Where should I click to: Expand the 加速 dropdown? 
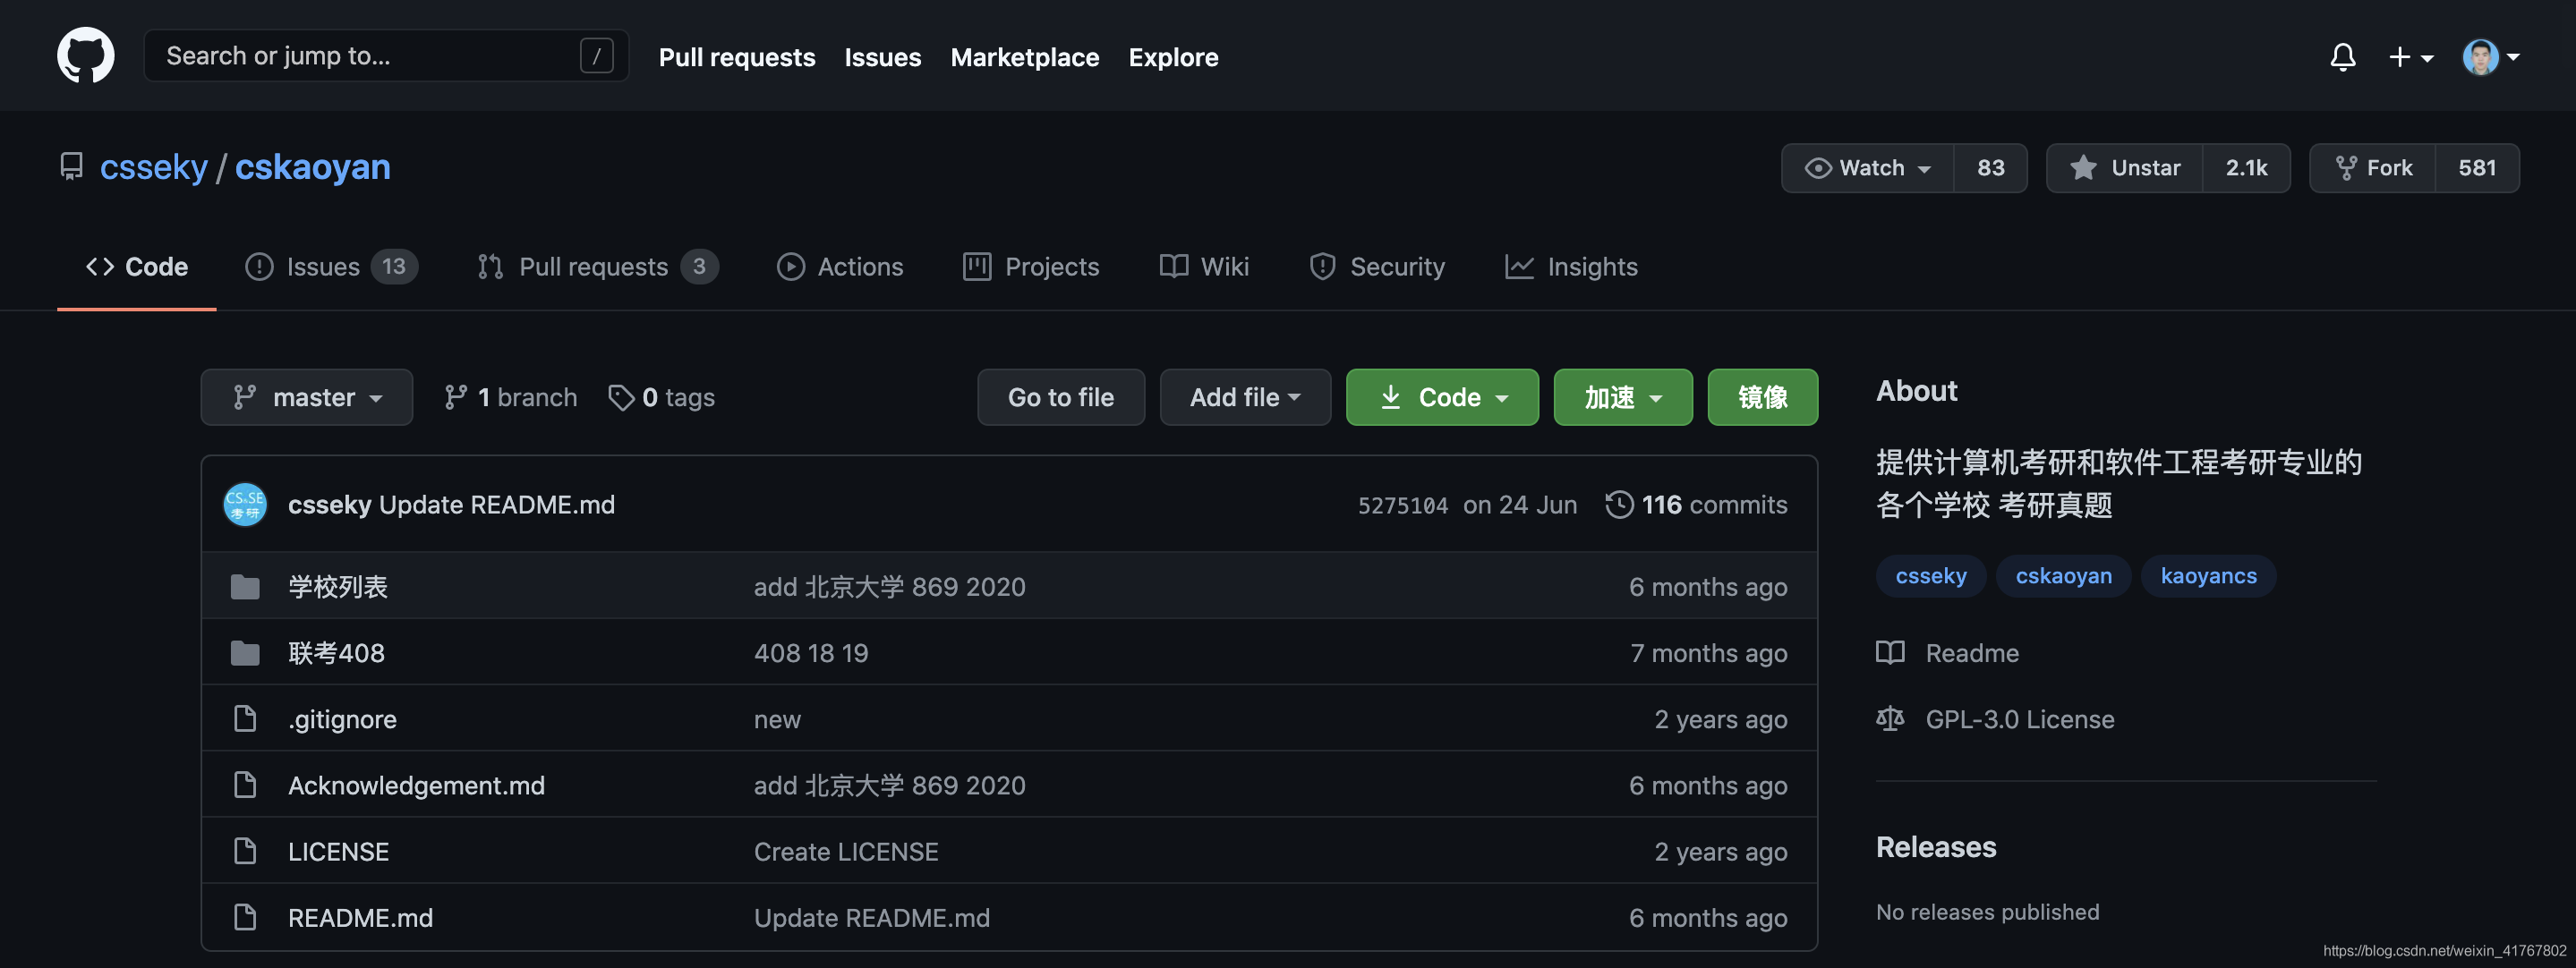(1623, 397)
